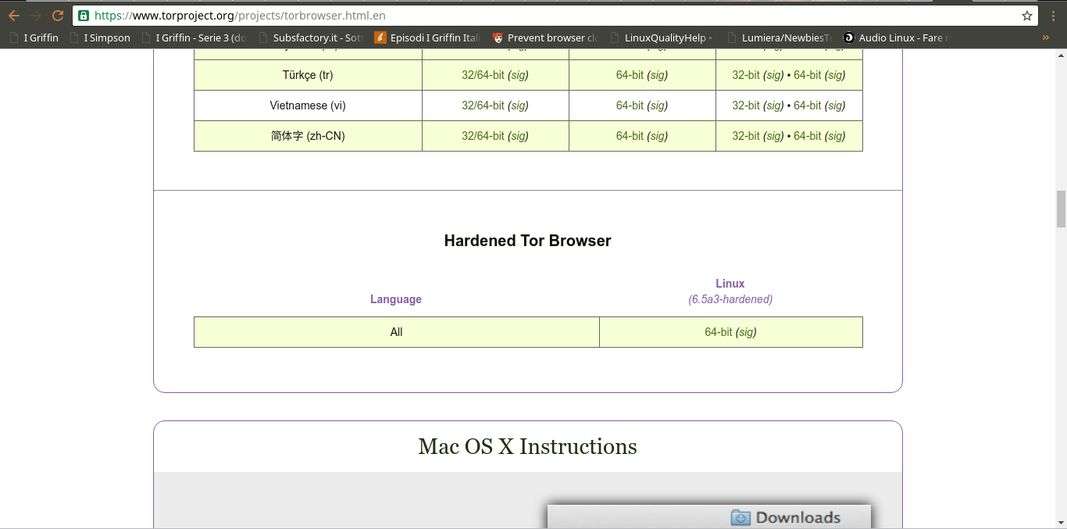
Task: Click the Vietnamese row 32/64-bit download link
Action: pyautogui.click(x=482, y=106)
